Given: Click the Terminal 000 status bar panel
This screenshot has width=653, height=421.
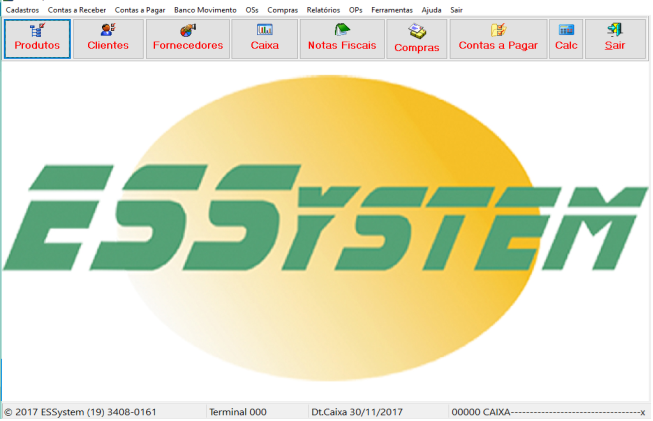Looking at the screenshot, I should [238, 411].
